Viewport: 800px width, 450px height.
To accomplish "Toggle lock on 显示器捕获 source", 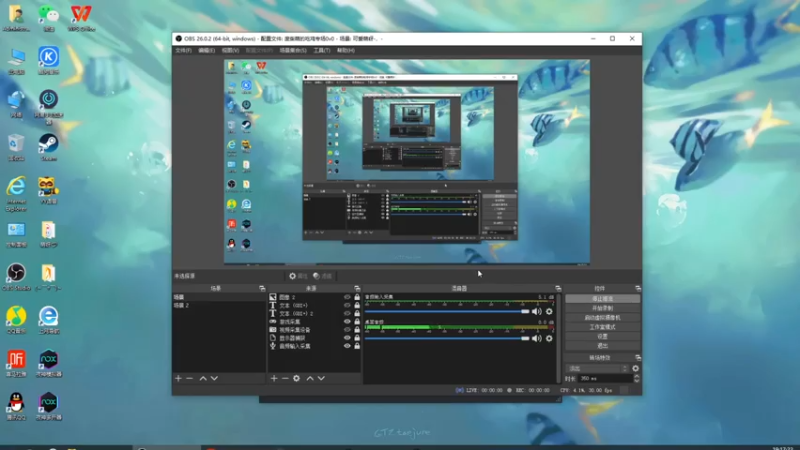I will pos(357,338).
